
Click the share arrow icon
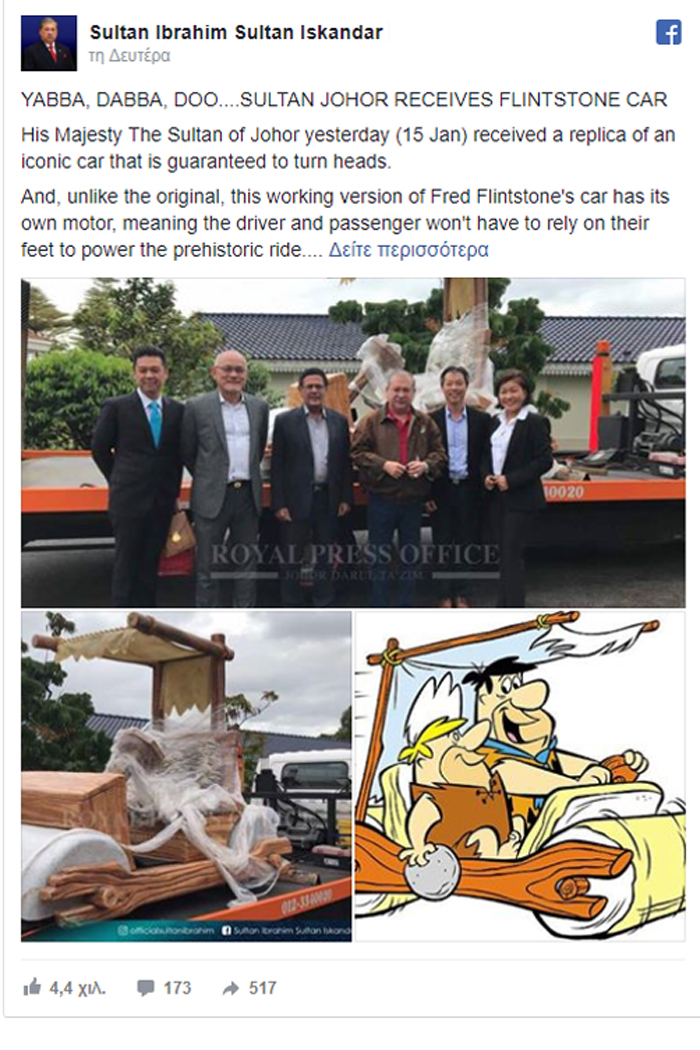tap(230, 988)
